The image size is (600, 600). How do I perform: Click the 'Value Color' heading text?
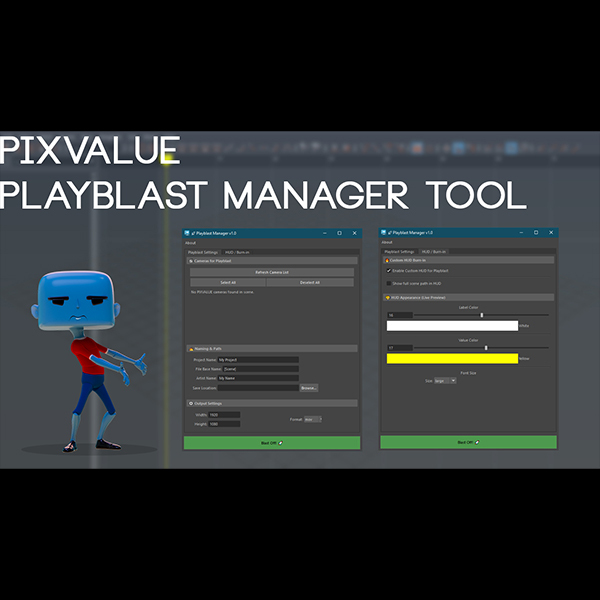pyautogui.click(x=468, y=340)
